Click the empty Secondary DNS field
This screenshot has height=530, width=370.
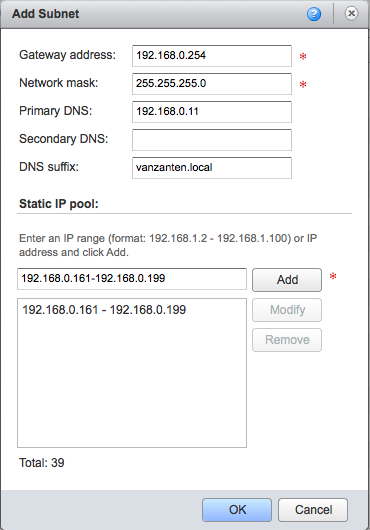pyautogui.click(x=212, y=140)
